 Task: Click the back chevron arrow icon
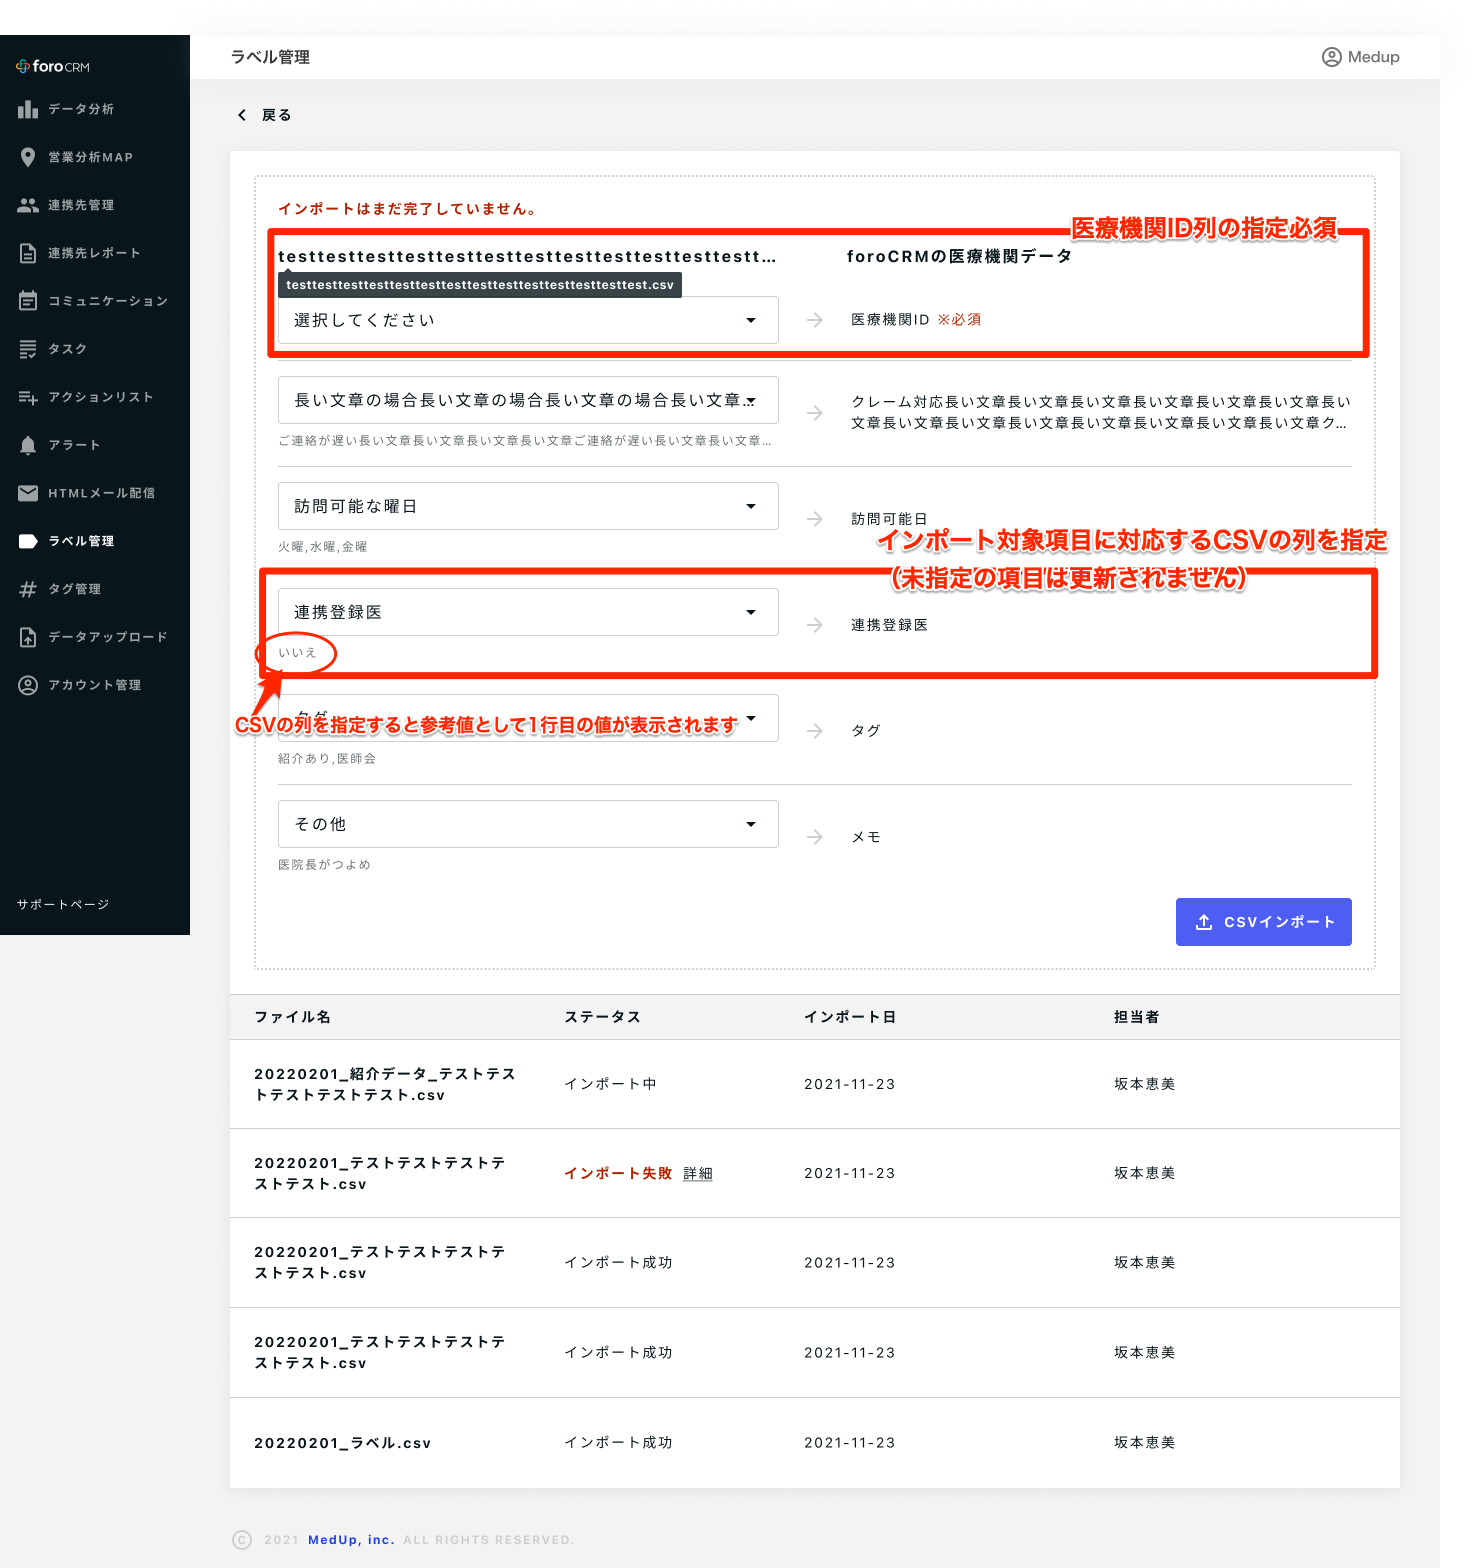(x=241, y=115)
